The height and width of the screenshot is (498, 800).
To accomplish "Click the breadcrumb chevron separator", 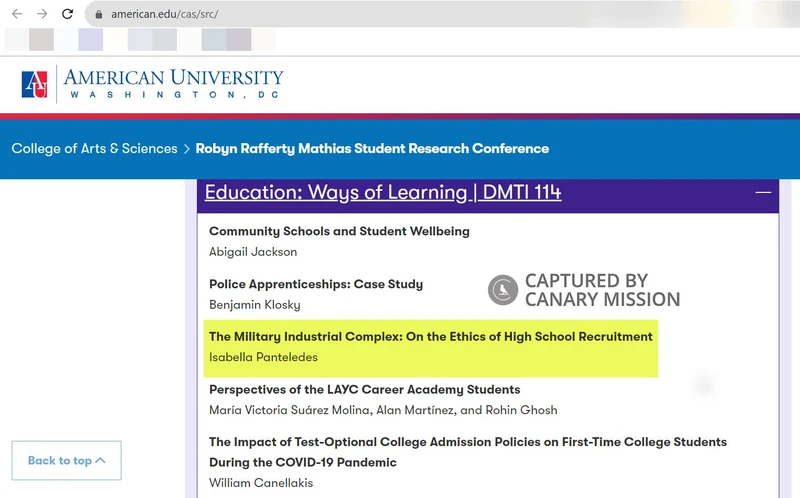I will [x=186, y=148].
